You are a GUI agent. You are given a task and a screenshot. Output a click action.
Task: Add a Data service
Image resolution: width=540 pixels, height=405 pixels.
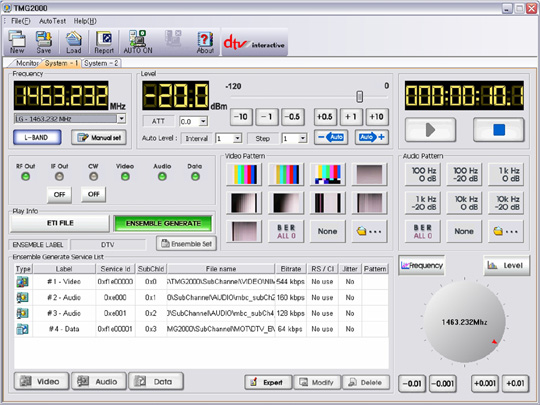click(x=156, y=382)
